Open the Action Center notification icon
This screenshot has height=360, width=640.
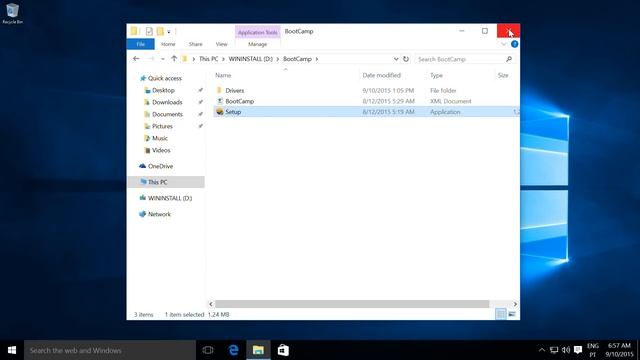(x=578, y=350)
